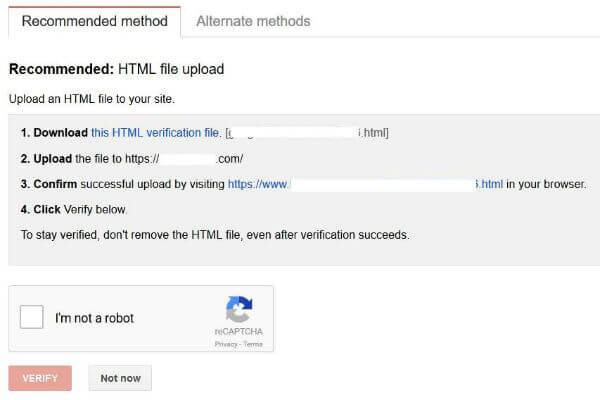Click the reCAPTCHA logo icon
The width and height of the screenshot is (600, 400).
coord(238,309)
